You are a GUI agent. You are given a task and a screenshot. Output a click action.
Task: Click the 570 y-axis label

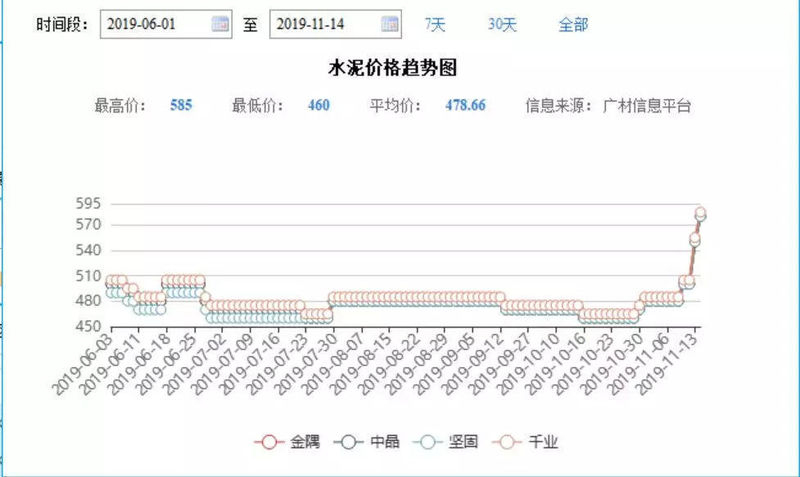click(x=88, y=224)
